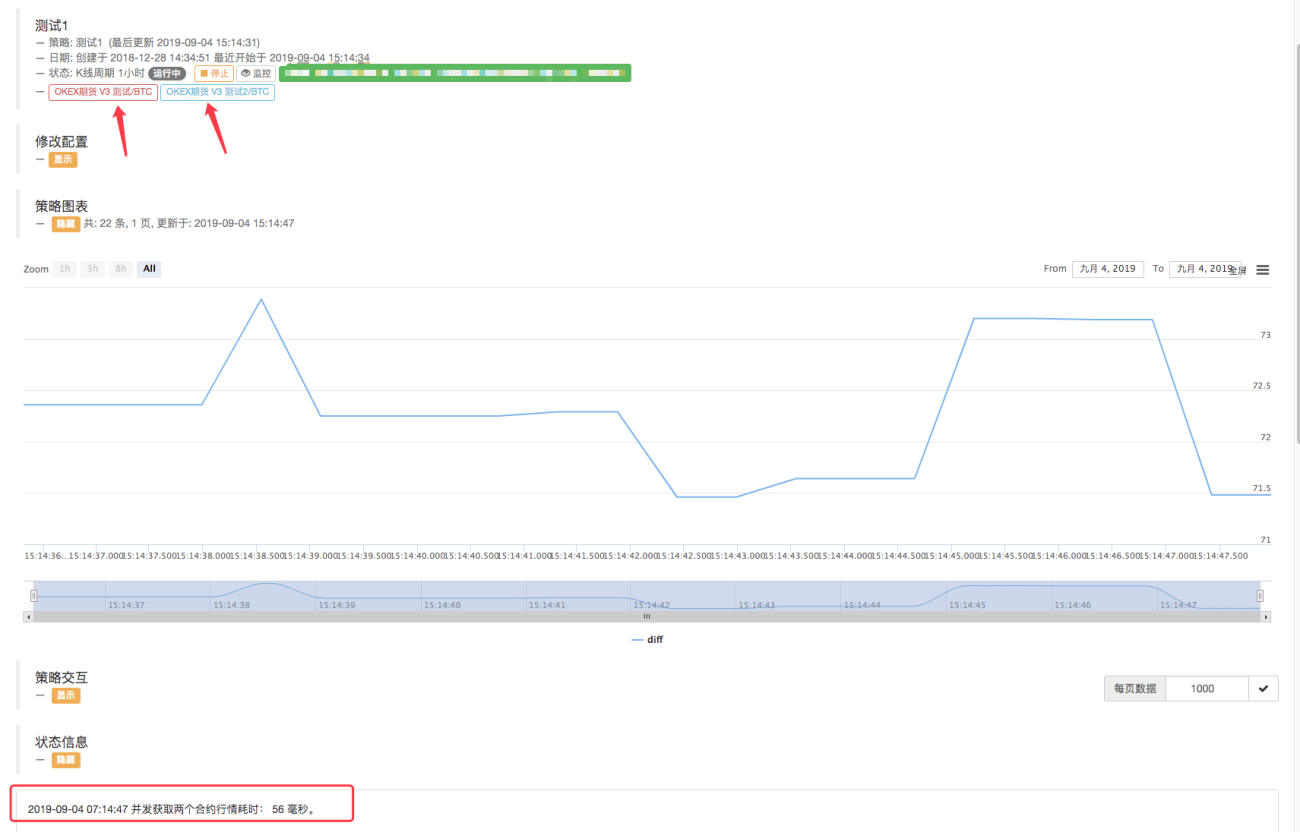Grab the navigator left range handle
Viewport: 1300px width, 832px height.
tap(33, 595)
